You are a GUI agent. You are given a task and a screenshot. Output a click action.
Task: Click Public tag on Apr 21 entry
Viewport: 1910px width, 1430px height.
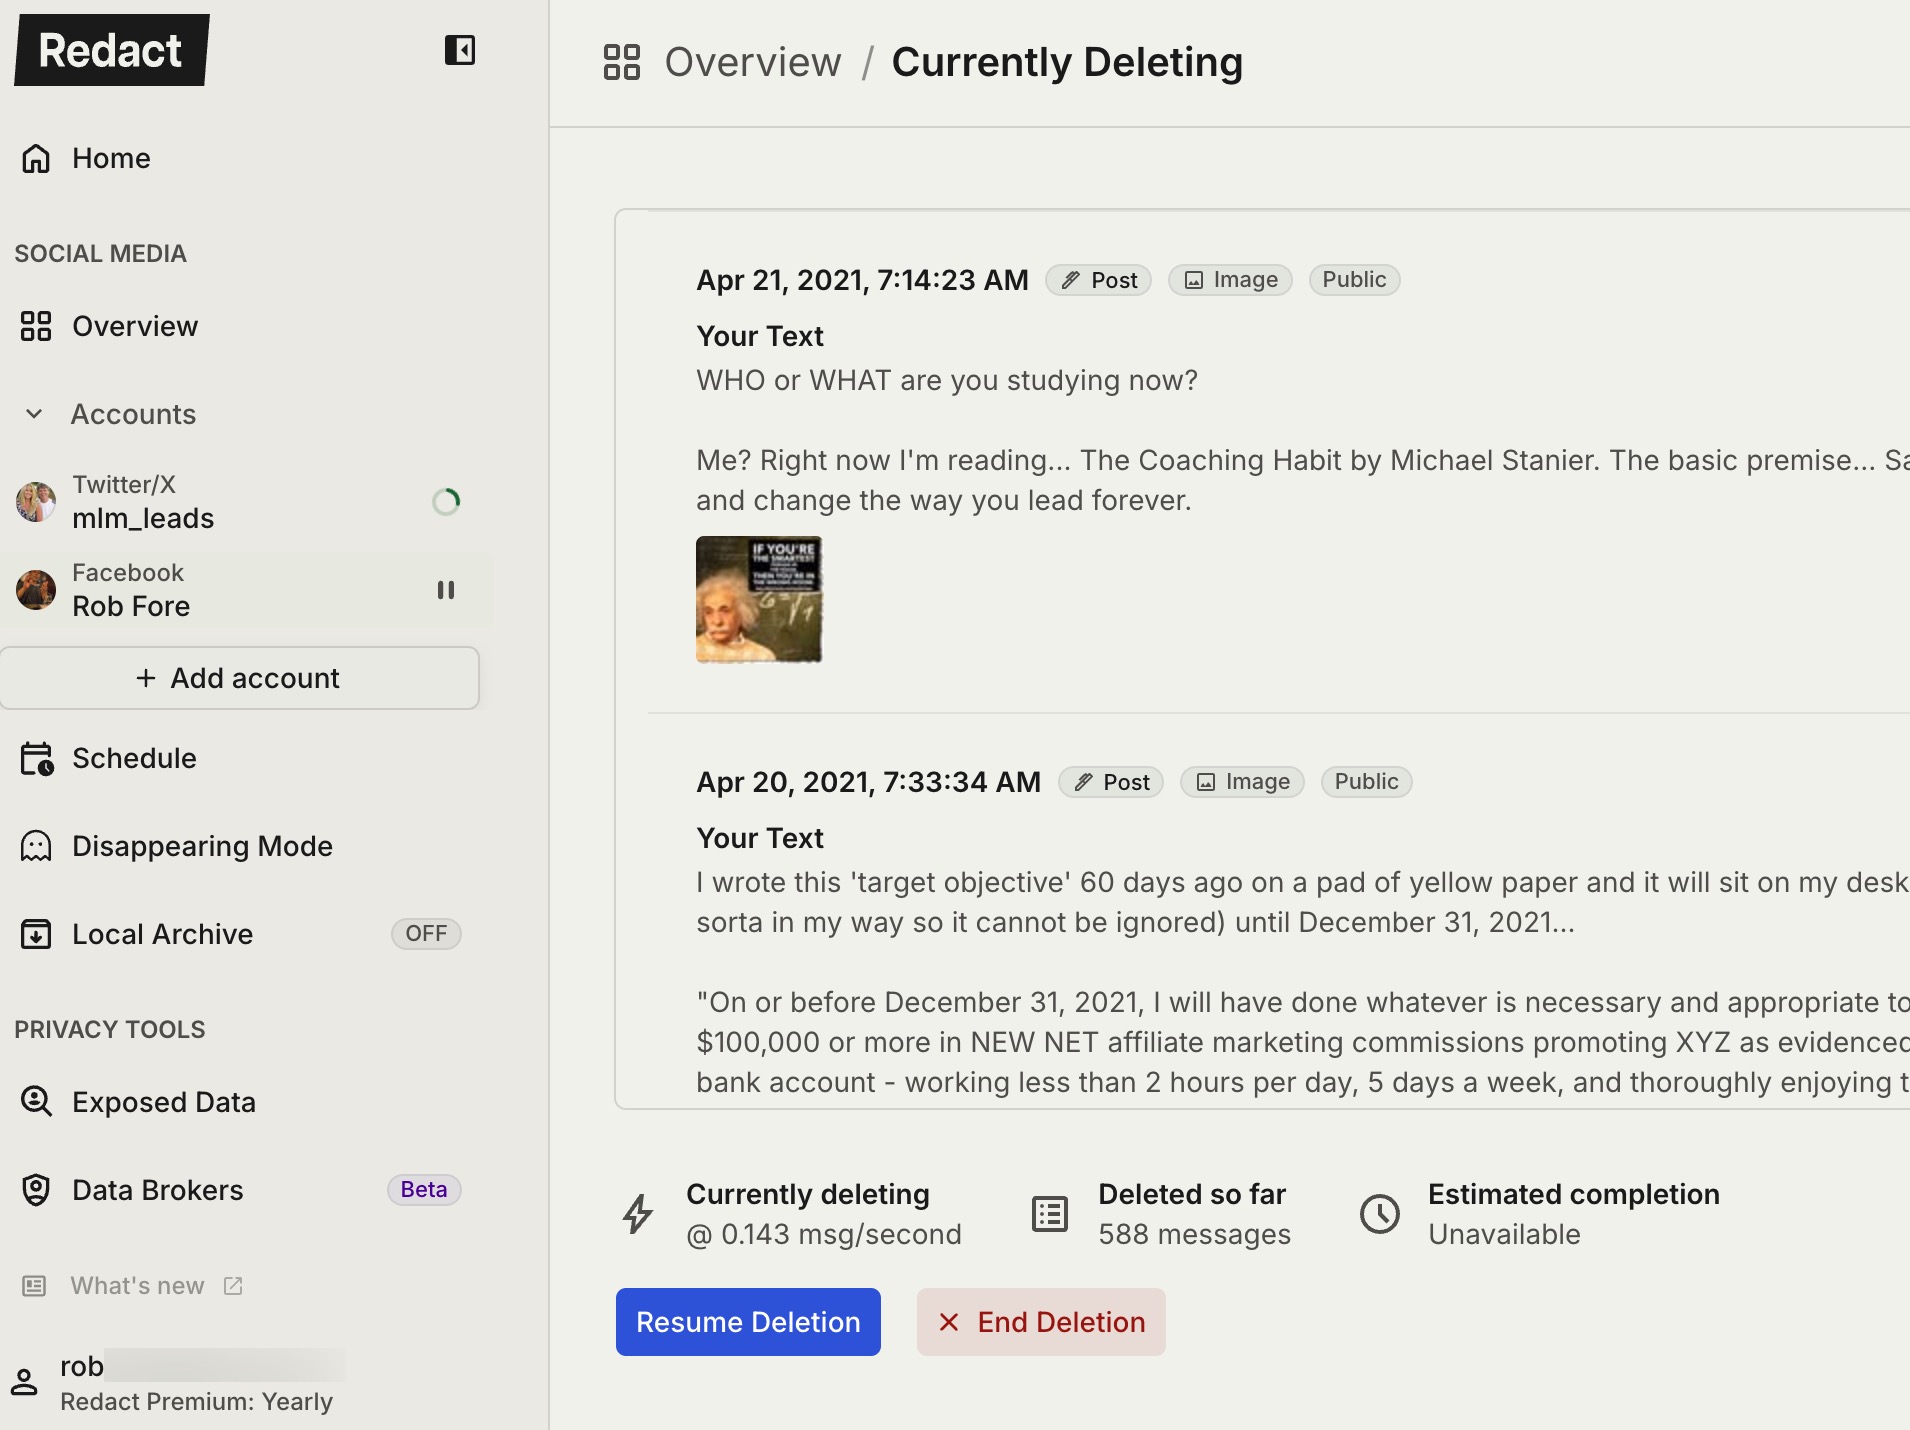pos(1355,280)
